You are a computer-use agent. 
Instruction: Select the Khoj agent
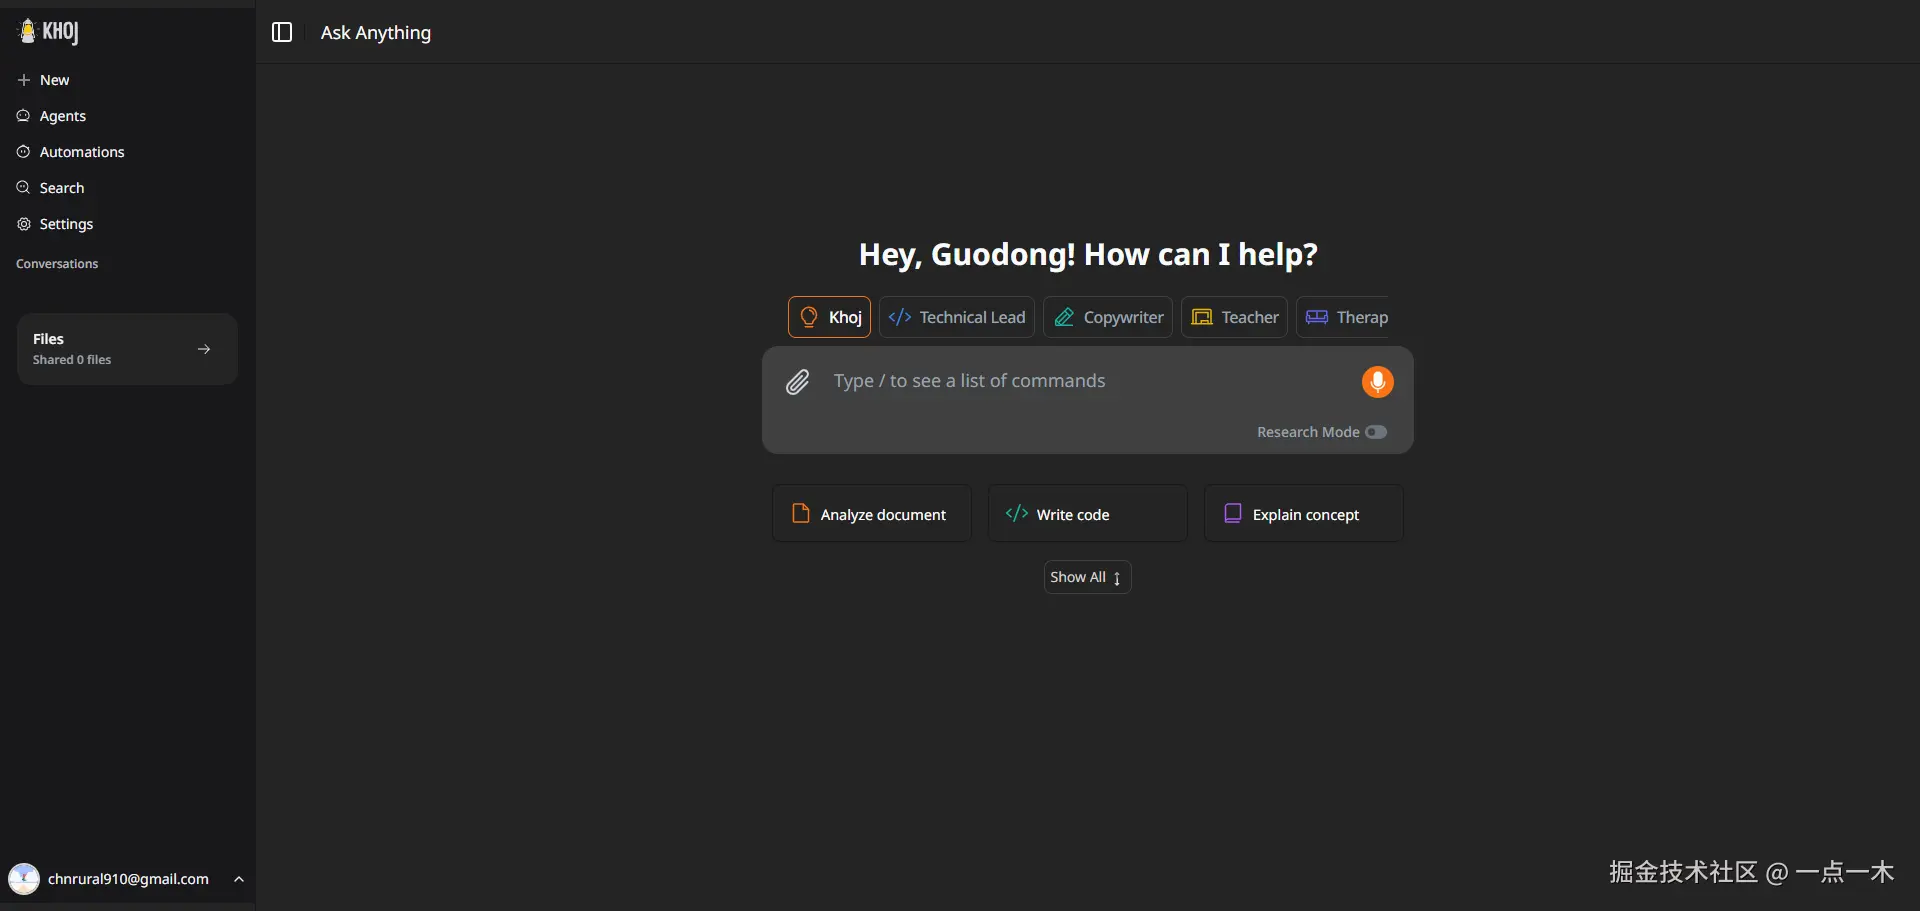pyautogui.click(x=829, y=317)
